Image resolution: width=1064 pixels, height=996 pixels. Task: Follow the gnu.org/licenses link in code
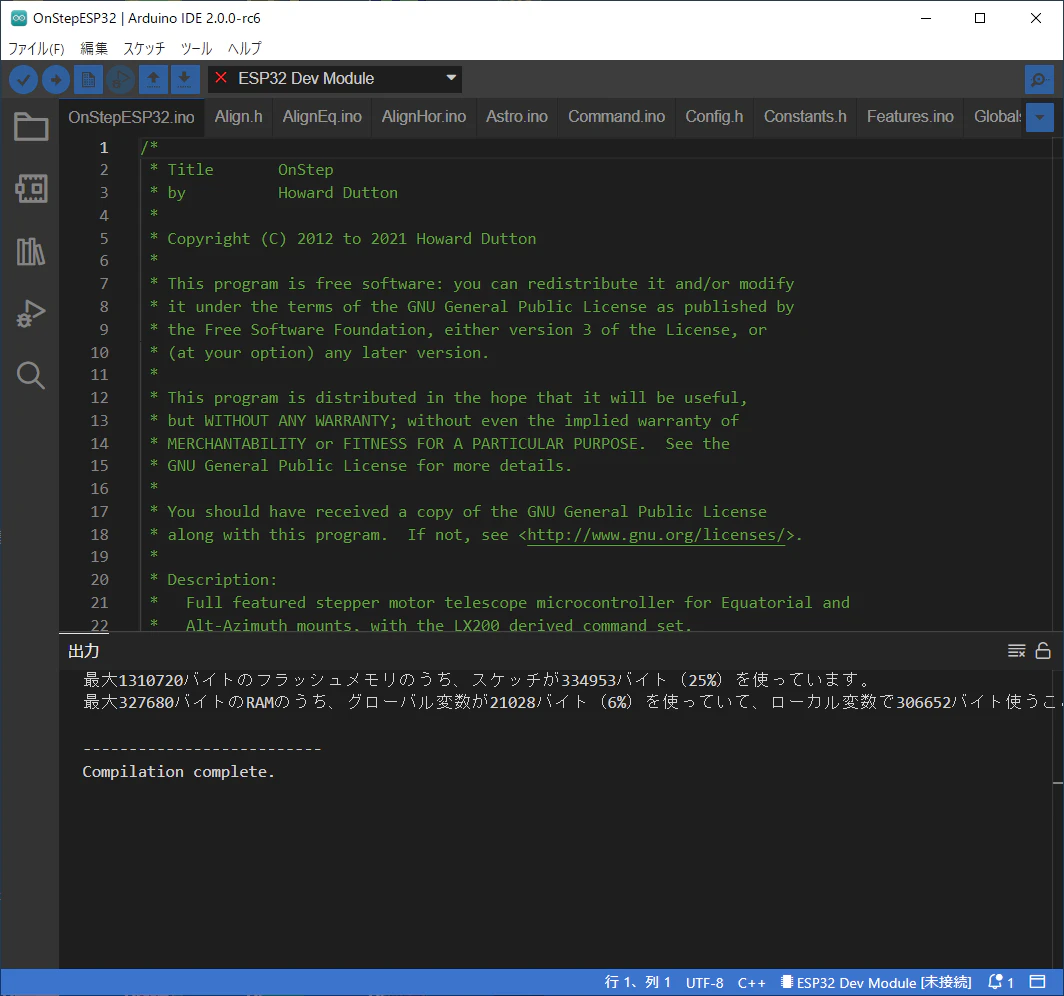[656, 535]
